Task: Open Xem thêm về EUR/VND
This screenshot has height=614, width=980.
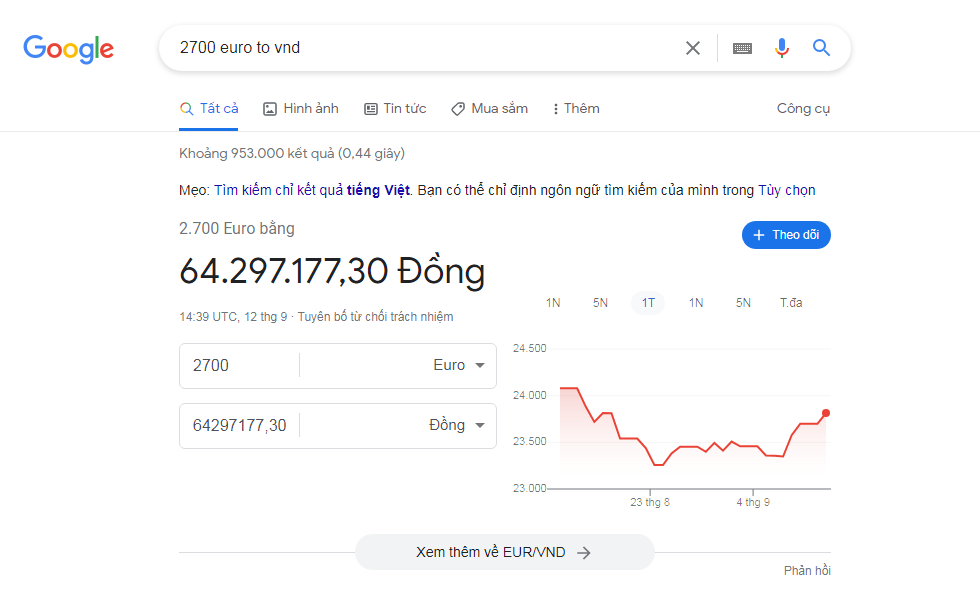Action: [x=504, y=552]
